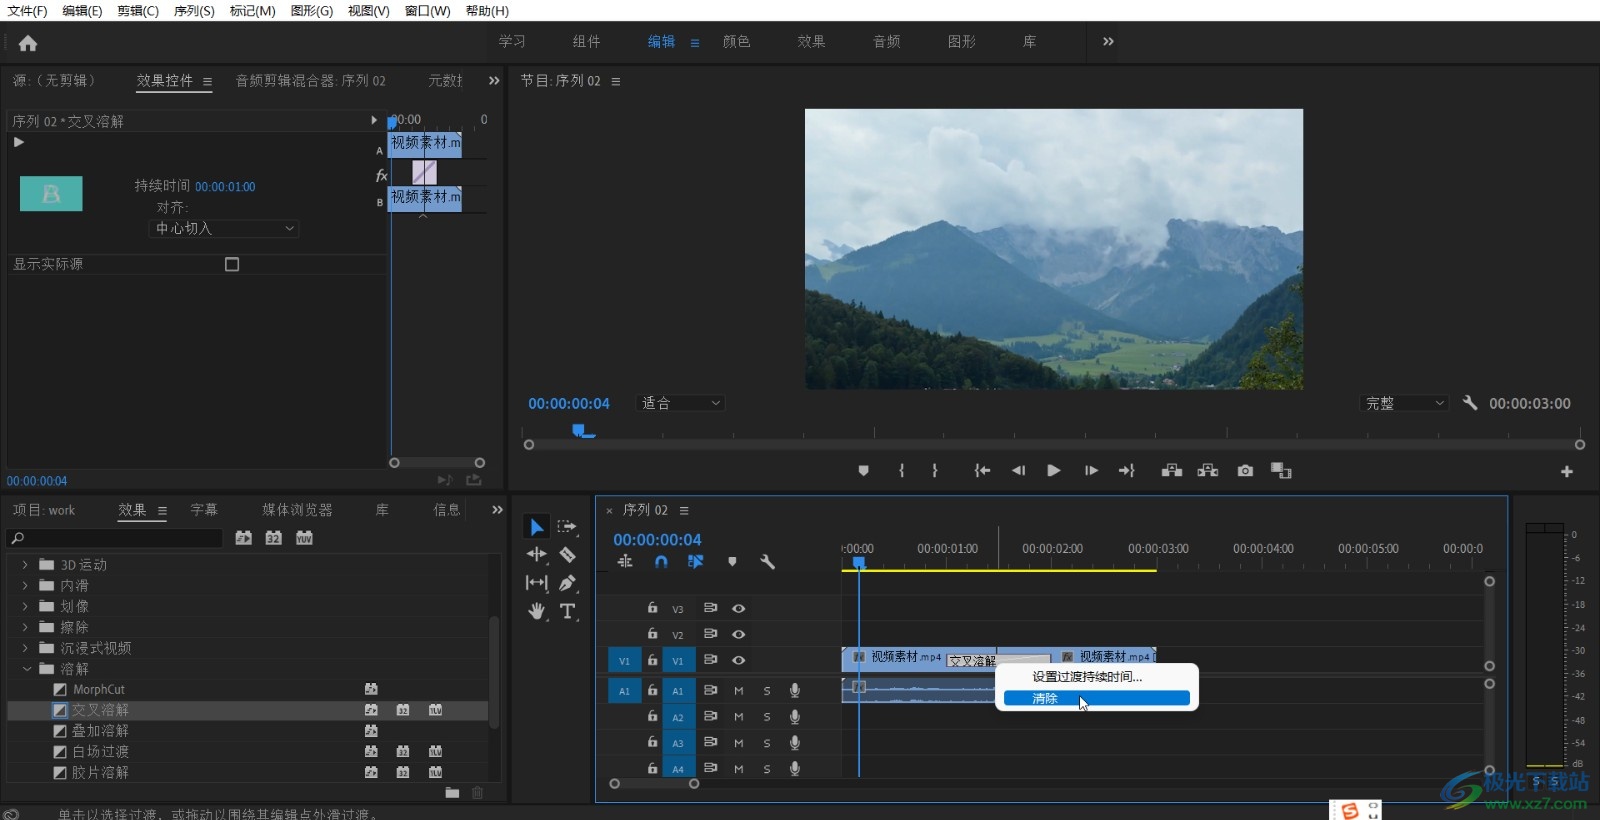Open the button editor plus icon
The height and width of the screenshot is (820, 1600).
1567,472
